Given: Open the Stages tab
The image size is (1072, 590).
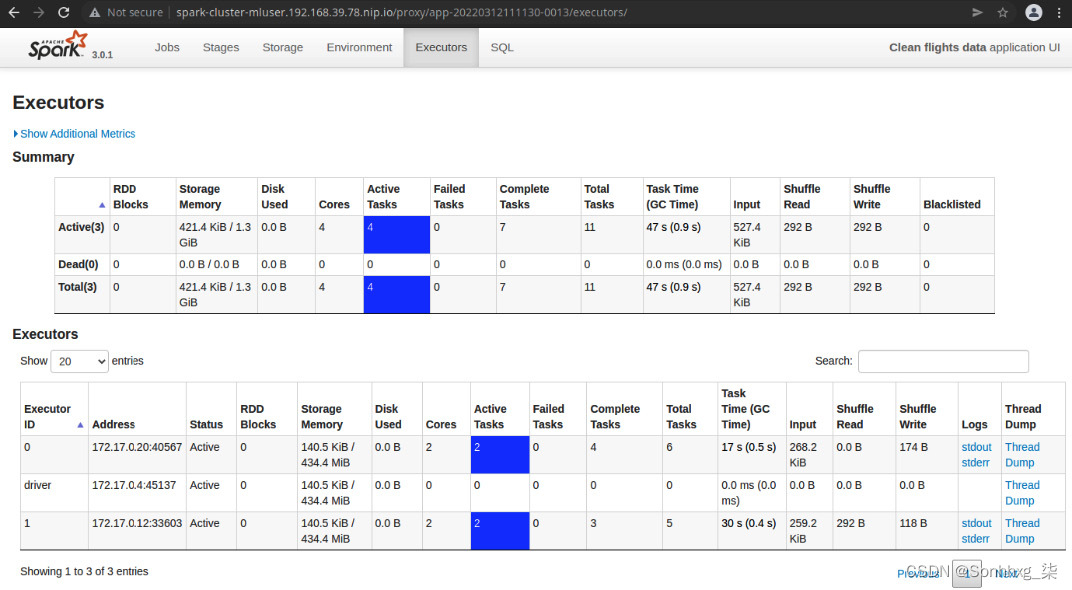Looking at the screenshot, I should [x=221, y=47].
